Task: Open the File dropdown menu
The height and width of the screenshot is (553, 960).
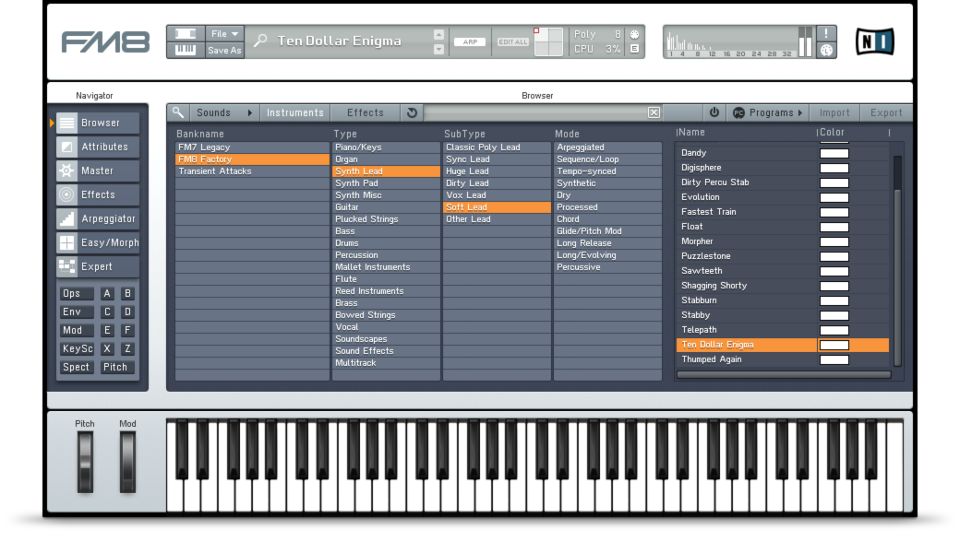Action: [x=224, y=34]
